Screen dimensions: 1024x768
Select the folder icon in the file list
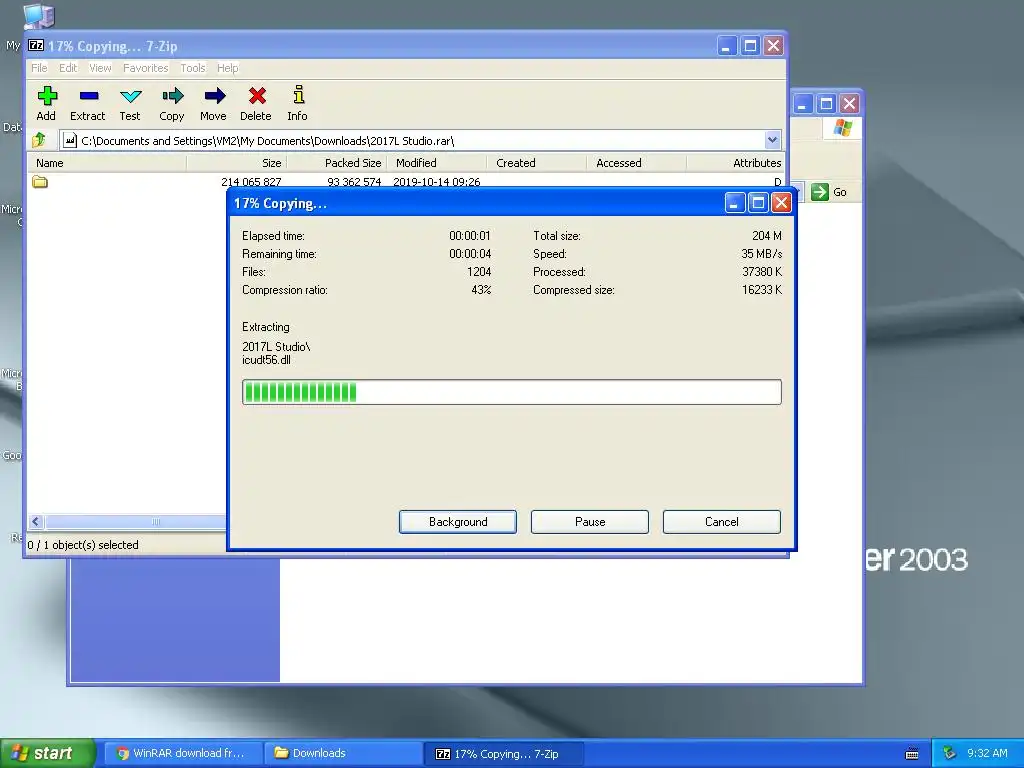pyautogui.click(x=40, y=182)
